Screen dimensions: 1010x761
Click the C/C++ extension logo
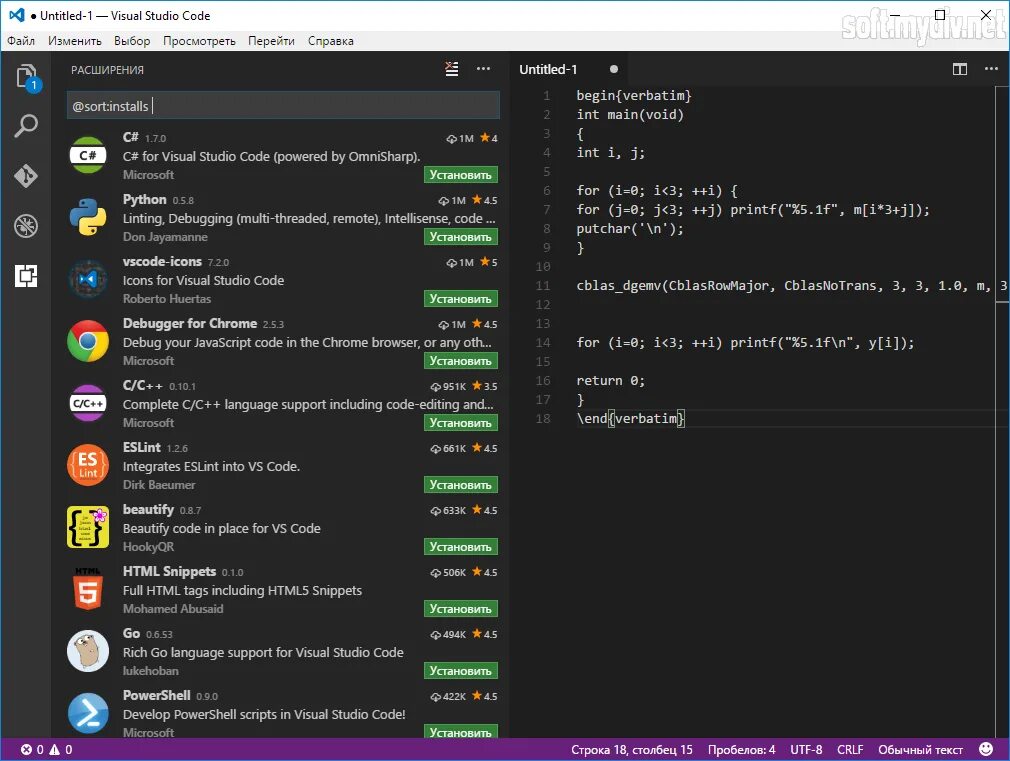coord(88,403)
